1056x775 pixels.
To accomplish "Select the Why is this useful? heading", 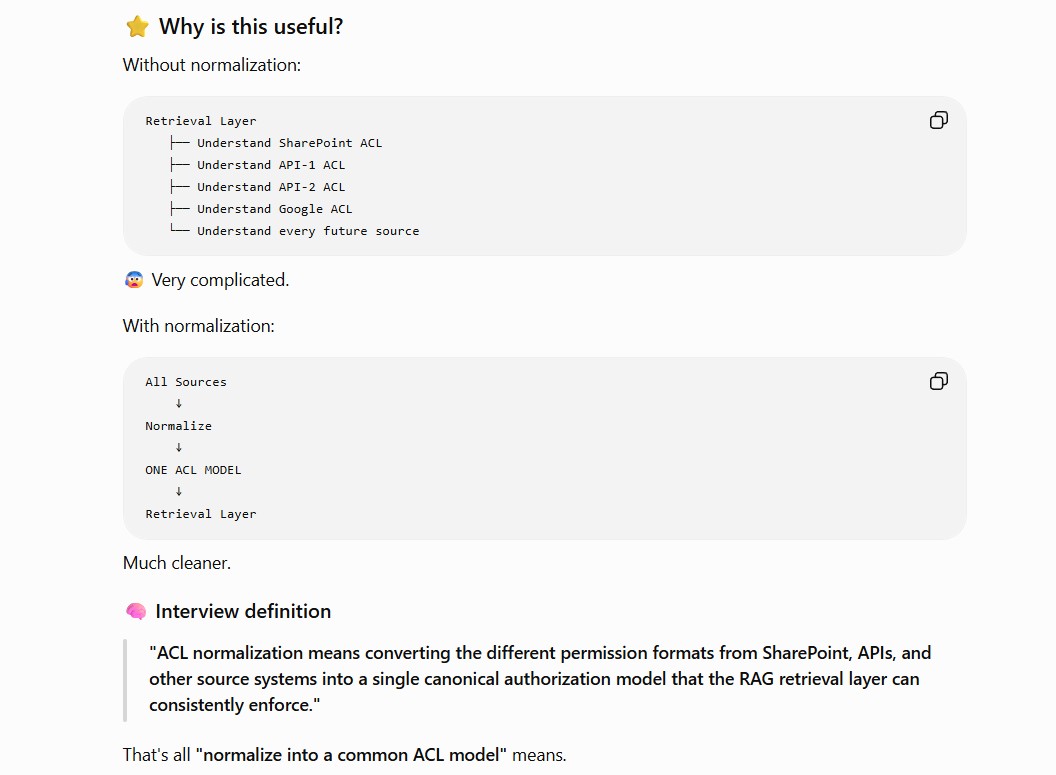I will [x=251, y=27].
